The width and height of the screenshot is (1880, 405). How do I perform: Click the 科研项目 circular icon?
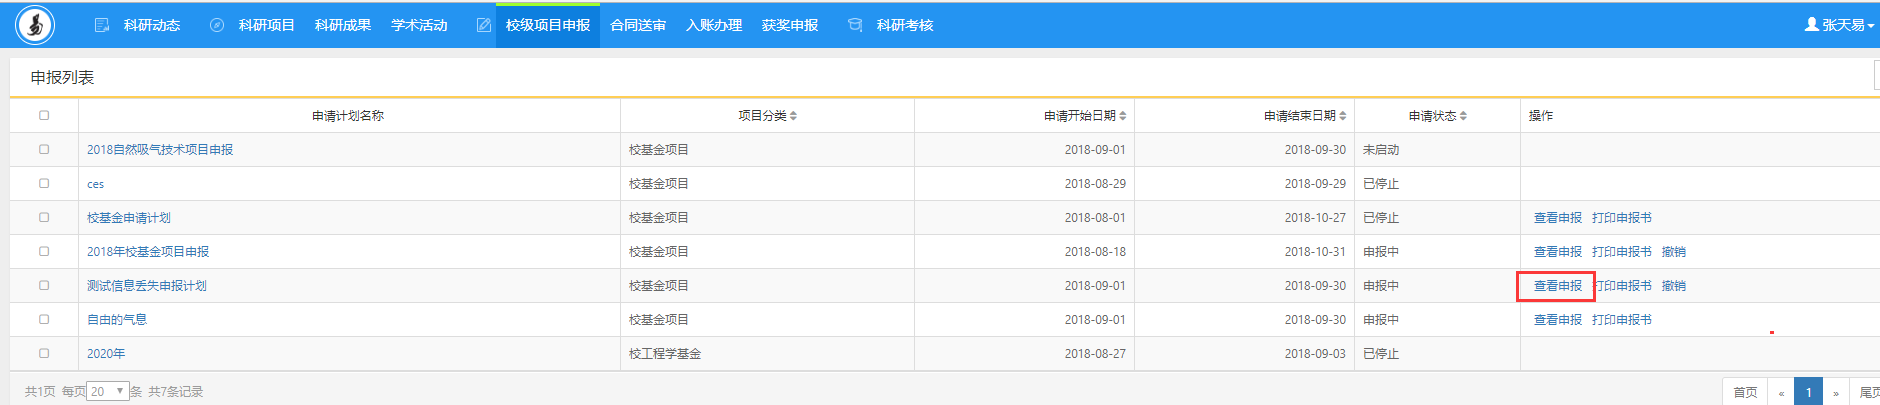217,25
